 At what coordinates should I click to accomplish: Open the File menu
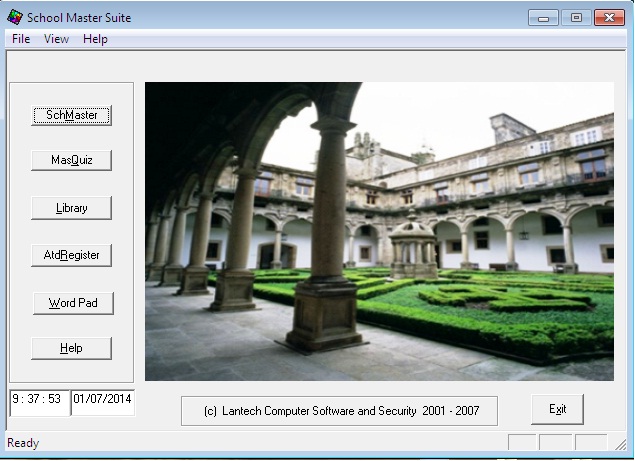[21, 39]
